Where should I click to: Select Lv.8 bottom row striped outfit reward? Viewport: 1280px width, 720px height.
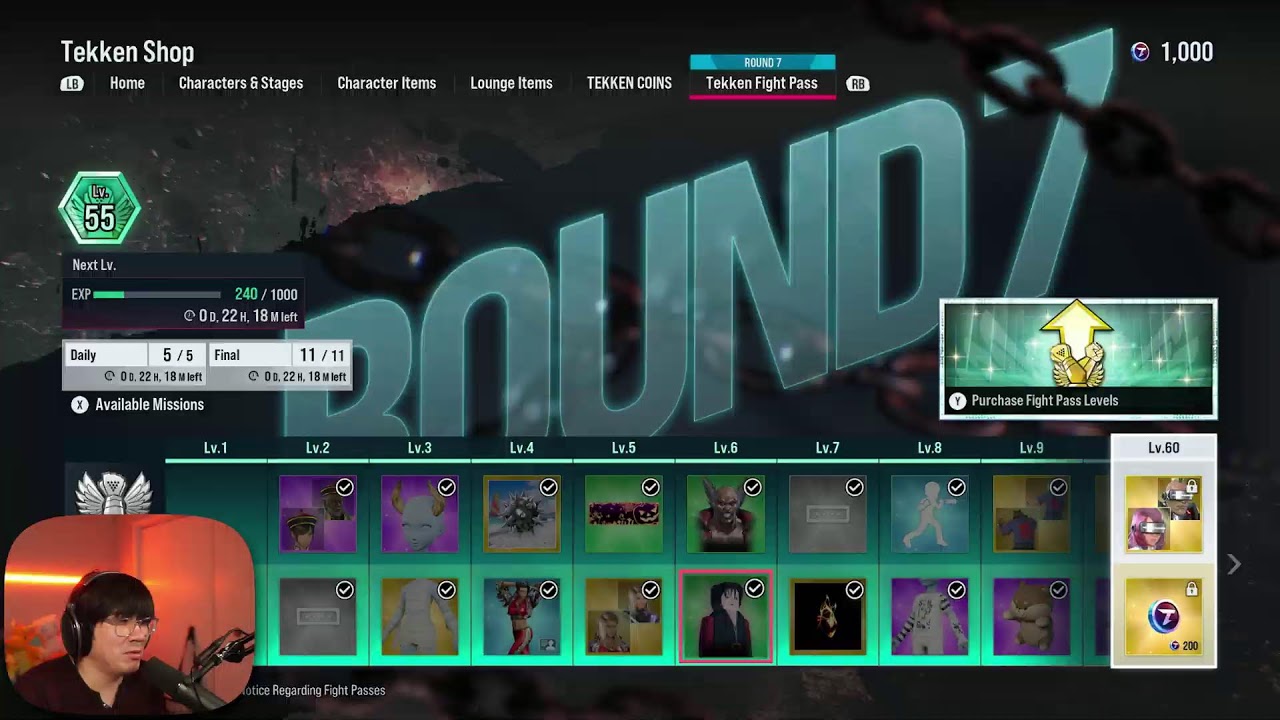coord(930,617)
